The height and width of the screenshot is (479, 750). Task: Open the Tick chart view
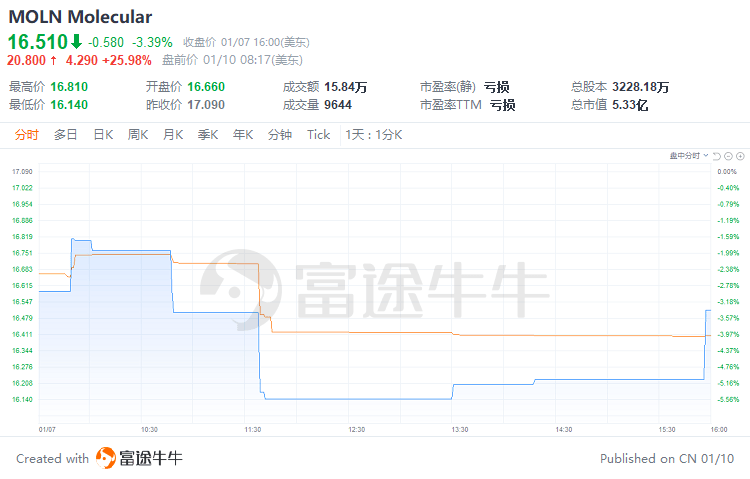[x=318, y=135]
